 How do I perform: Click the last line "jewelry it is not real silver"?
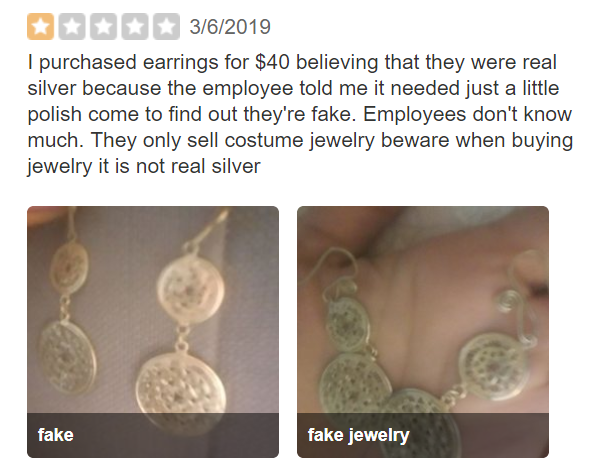pos(144,166)
